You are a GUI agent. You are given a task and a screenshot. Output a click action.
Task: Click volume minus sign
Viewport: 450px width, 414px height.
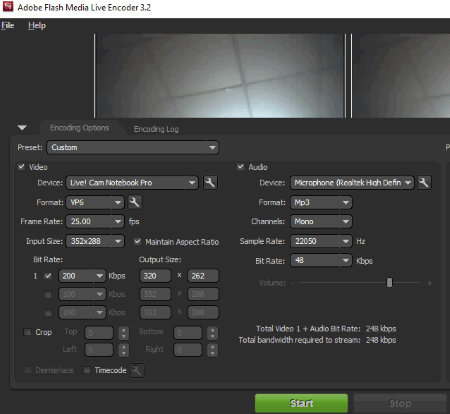[292, 283]
